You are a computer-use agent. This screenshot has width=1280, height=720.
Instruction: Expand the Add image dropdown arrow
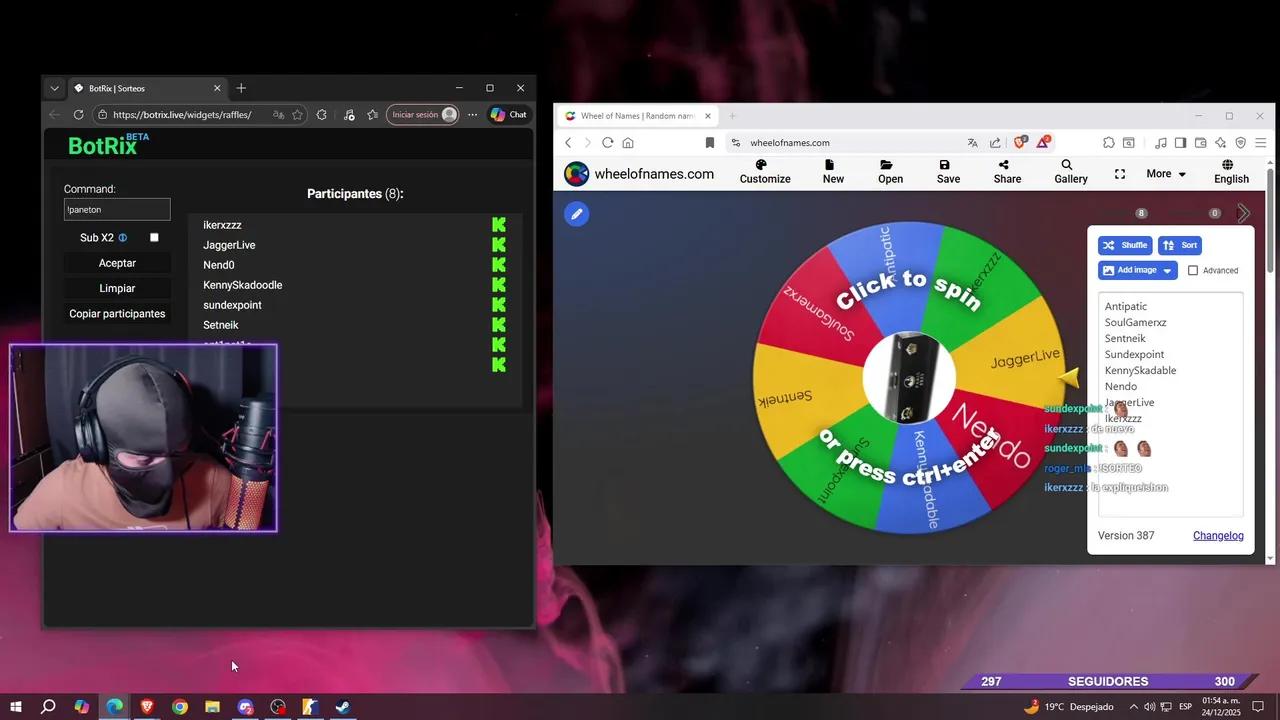tap(1167, 271)
